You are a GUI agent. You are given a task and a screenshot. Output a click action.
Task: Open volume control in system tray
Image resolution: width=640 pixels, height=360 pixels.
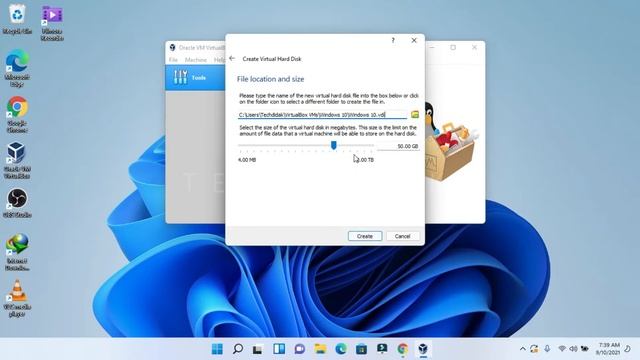tap(573, 349)
